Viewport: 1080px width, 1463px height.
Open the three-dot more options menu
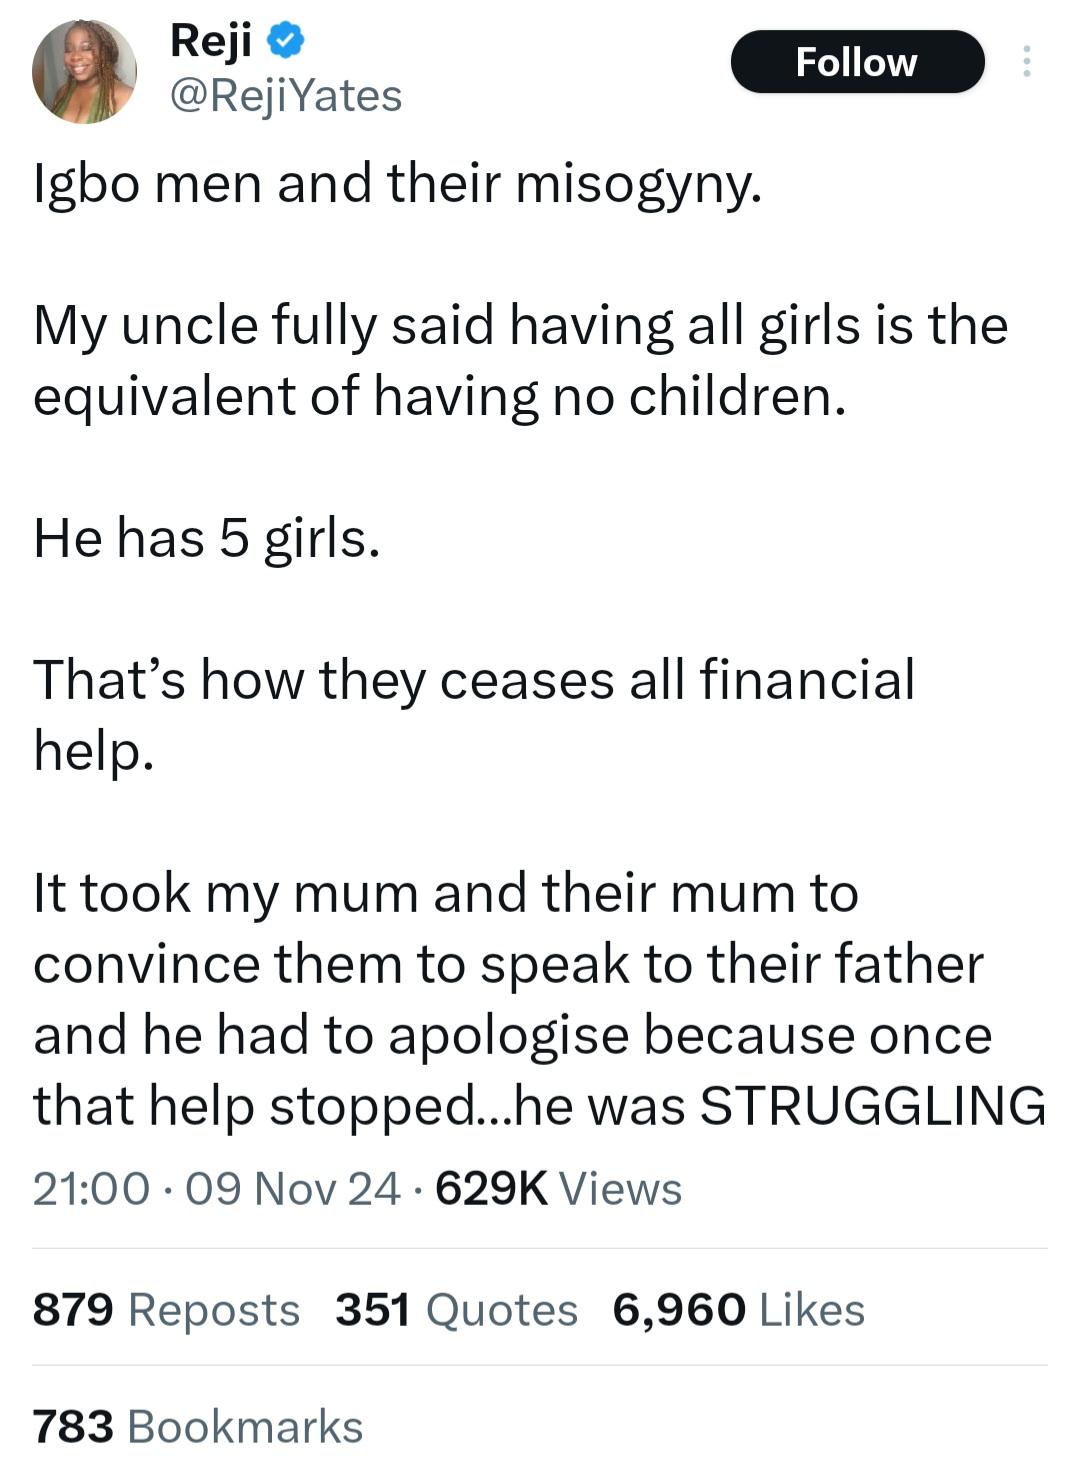point(1025,62)
